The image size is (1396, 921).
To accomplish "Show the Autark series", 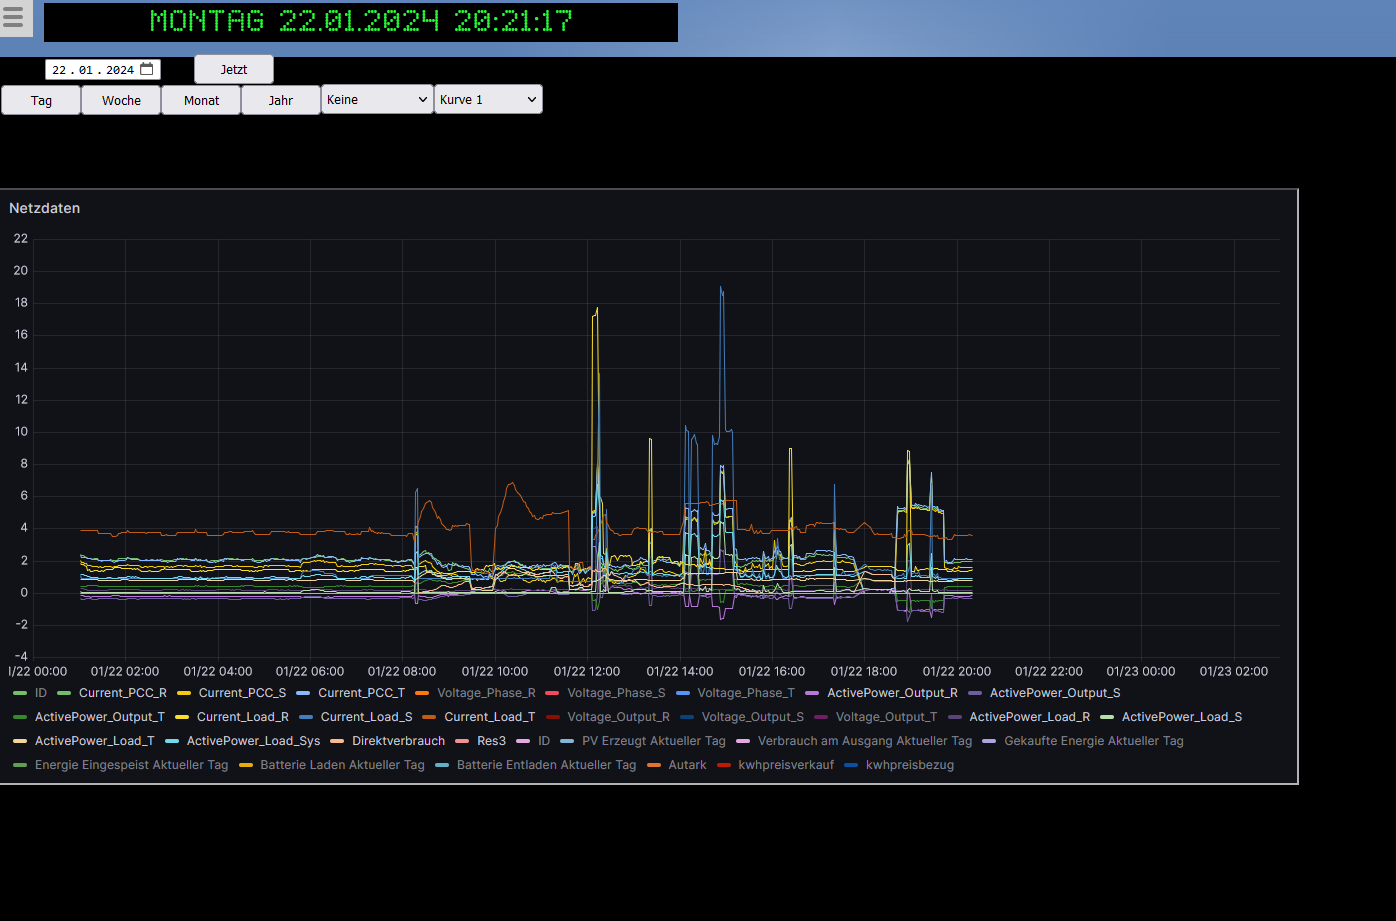I will (687, 765).
